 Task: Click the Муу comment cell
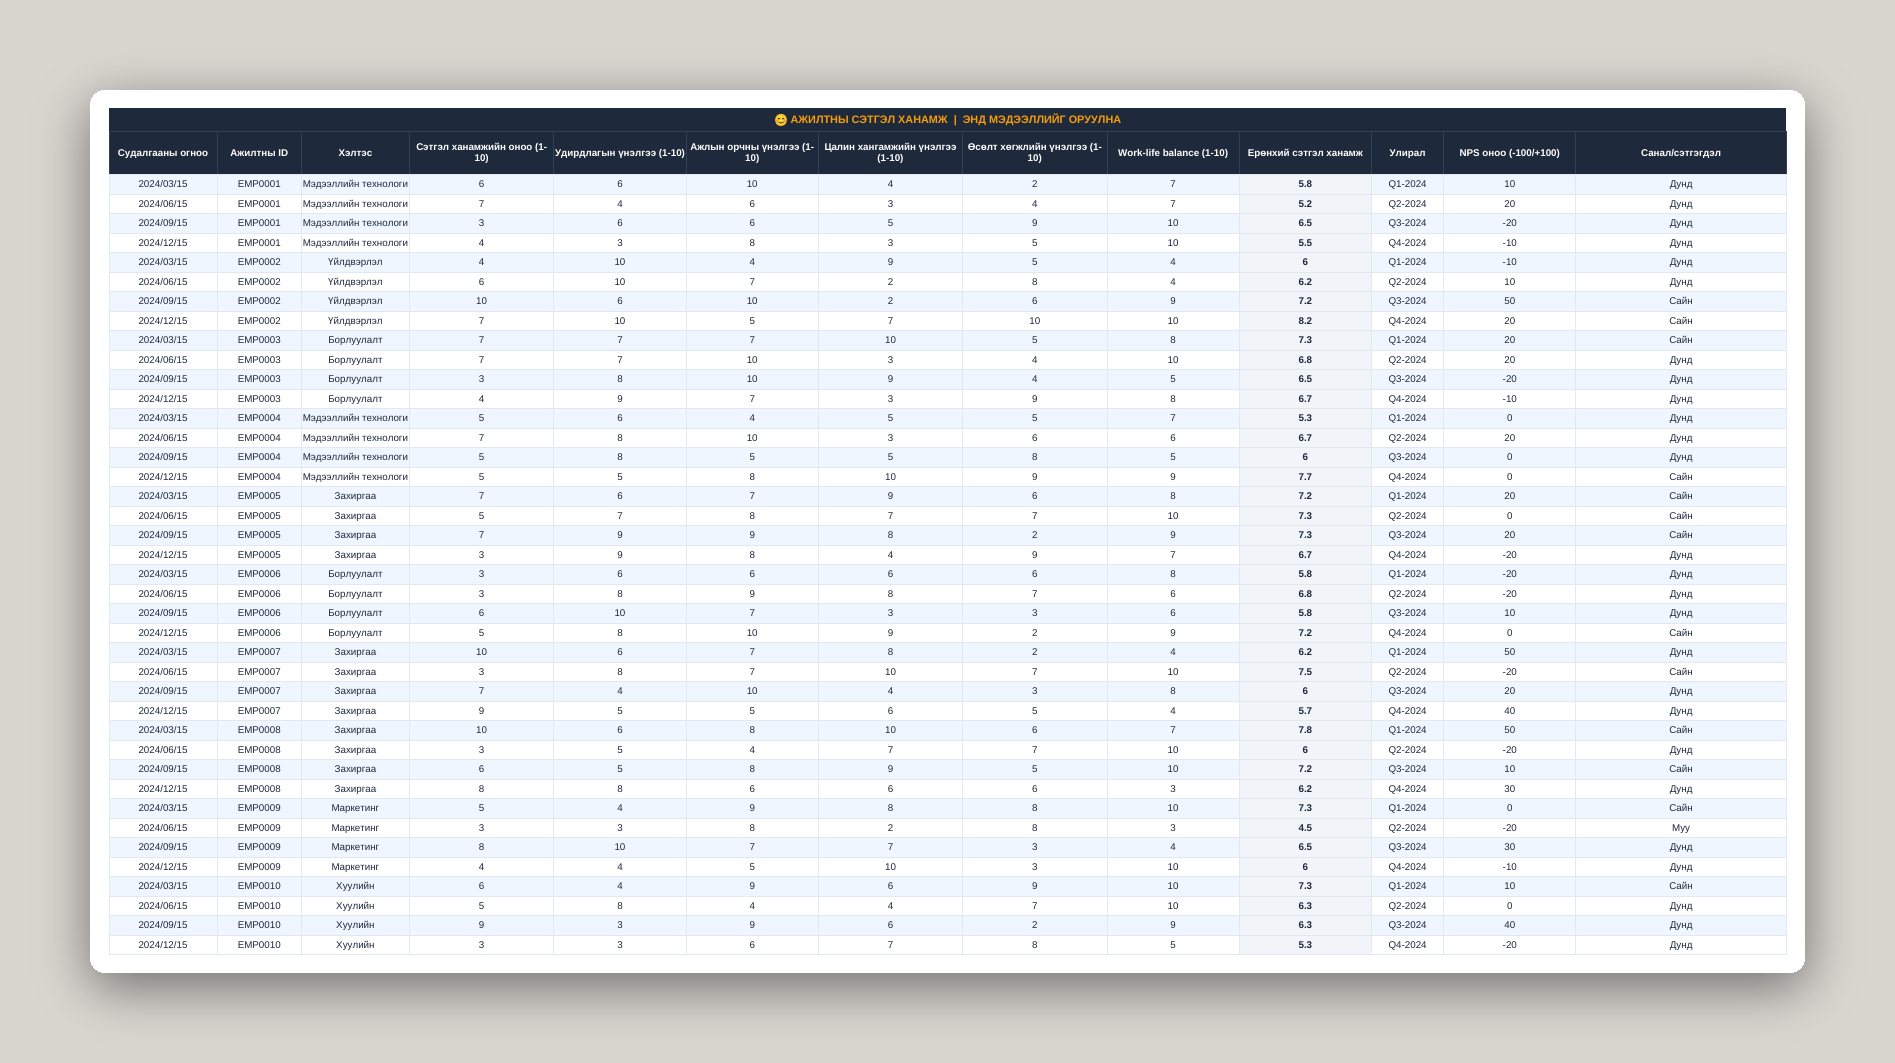[x=1681, y=828]
